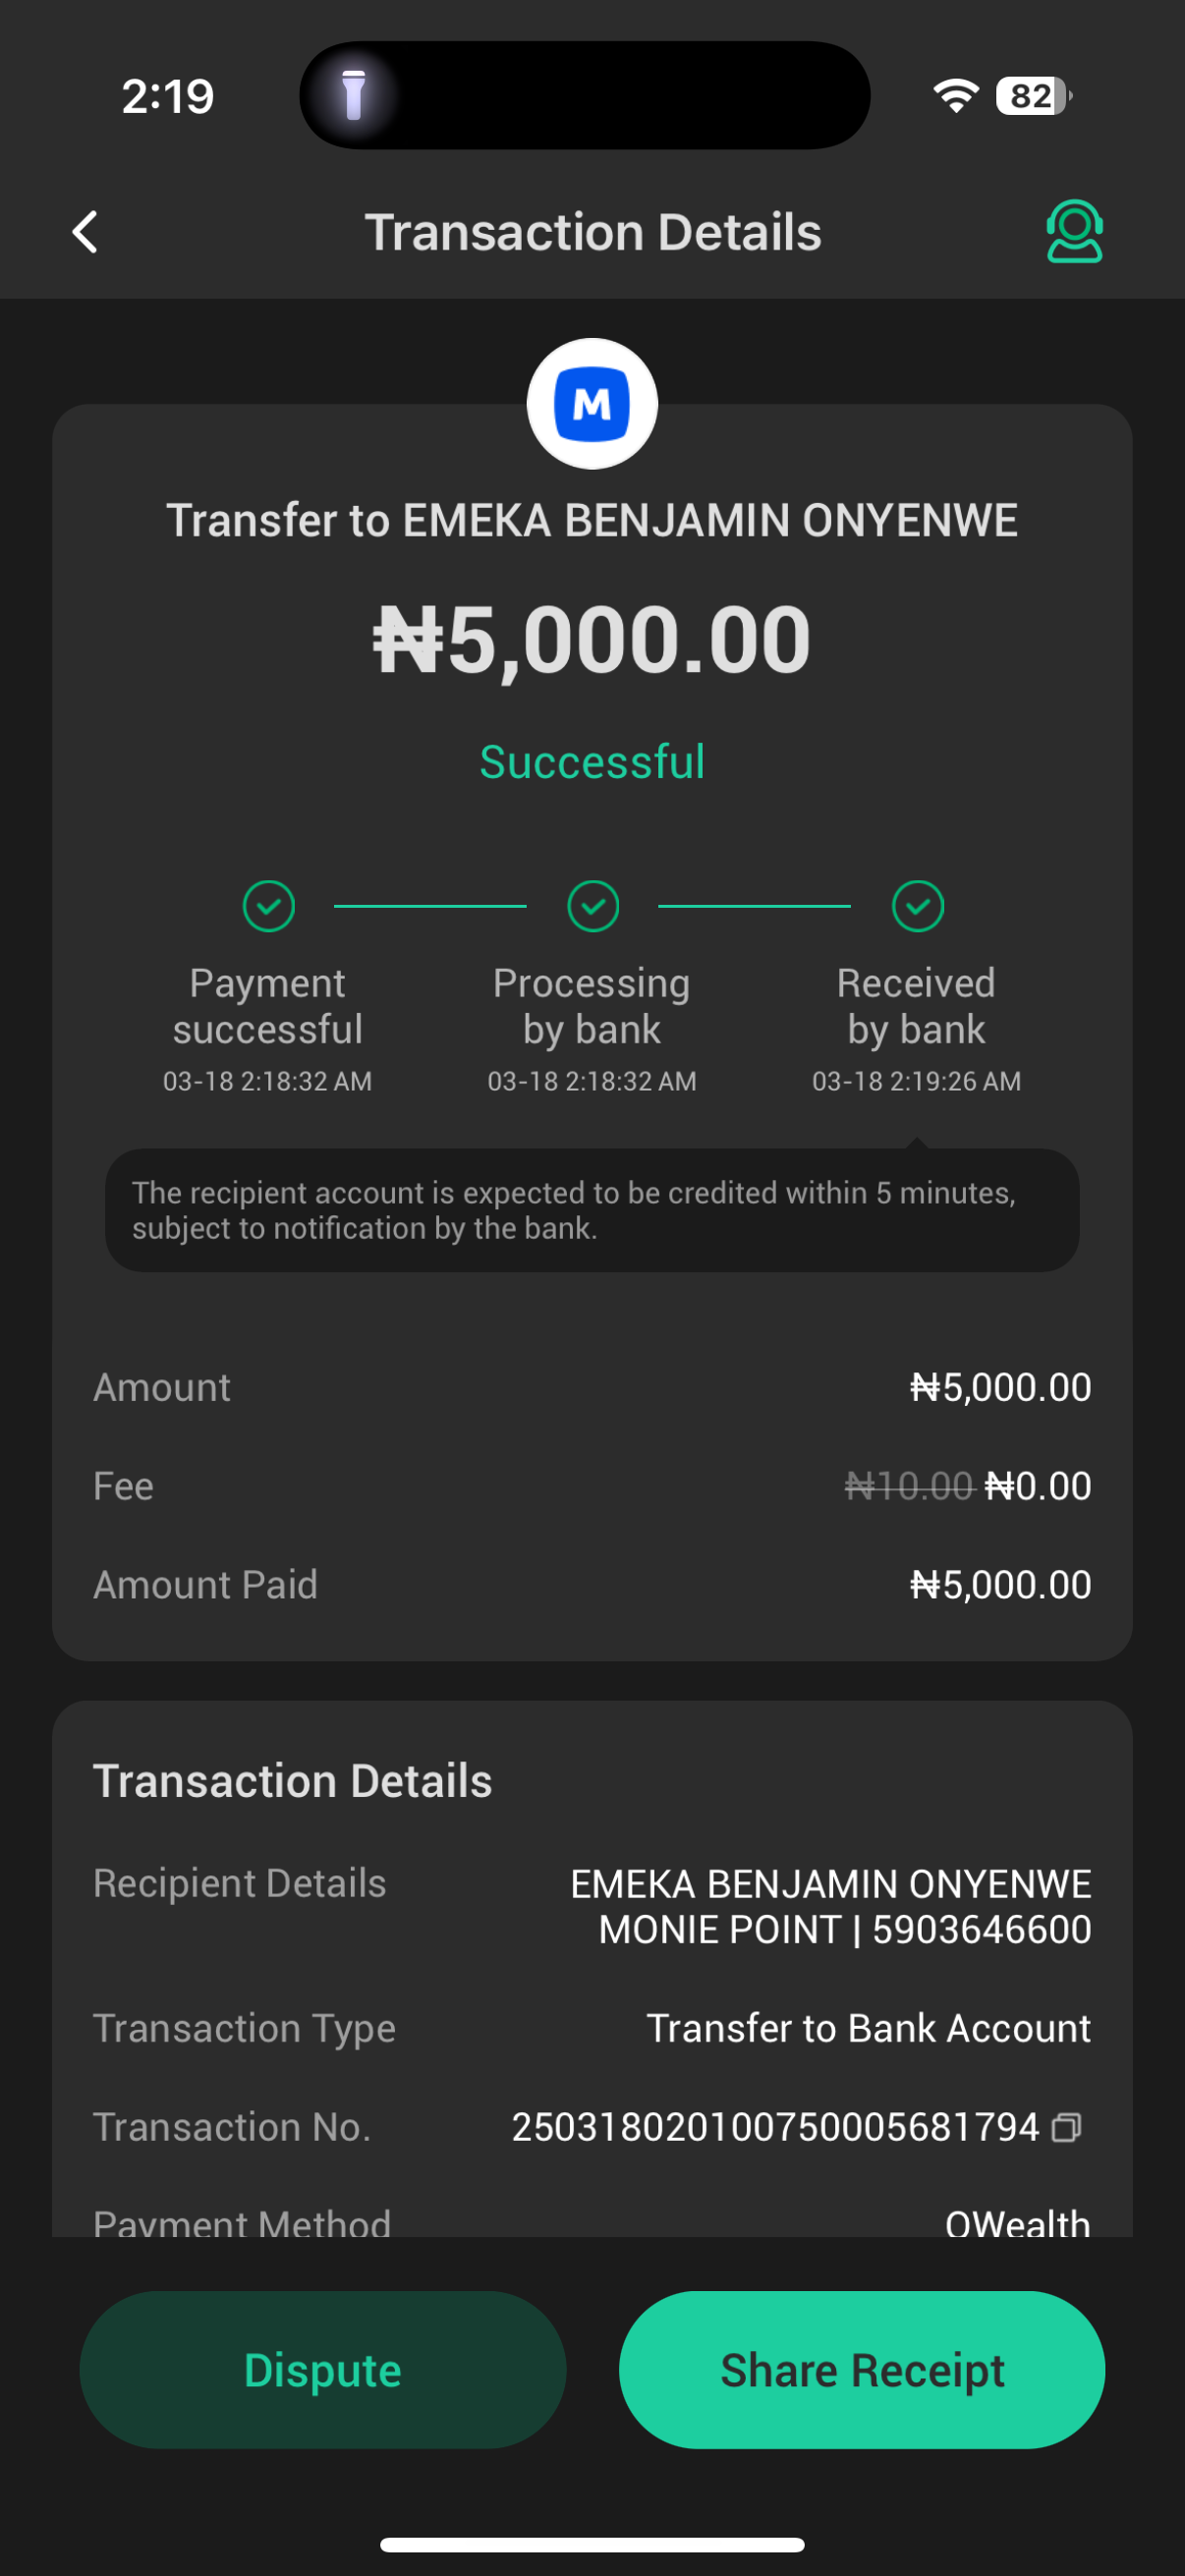Tap the recipient account MONIE POINT | 5903646600
The height and width of the screenshot is (2576, 1185).
[844, 1930]
